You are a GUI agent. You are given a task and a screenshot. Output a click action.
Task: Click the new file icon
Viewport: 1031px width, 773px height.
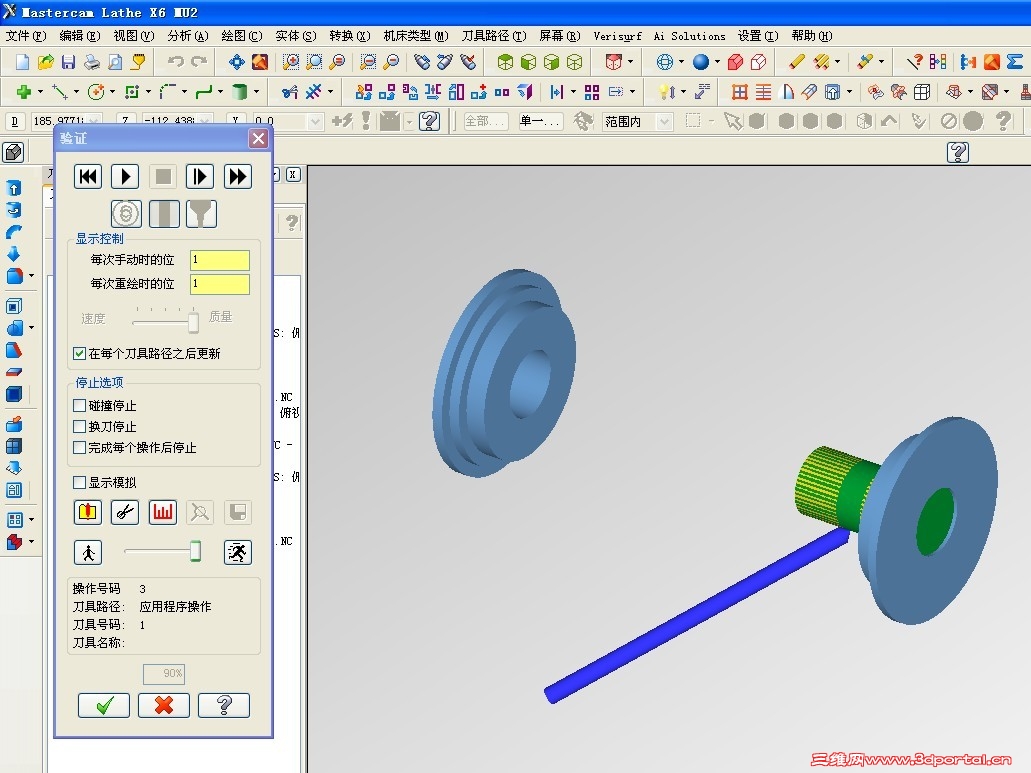[x=22, y=62]
